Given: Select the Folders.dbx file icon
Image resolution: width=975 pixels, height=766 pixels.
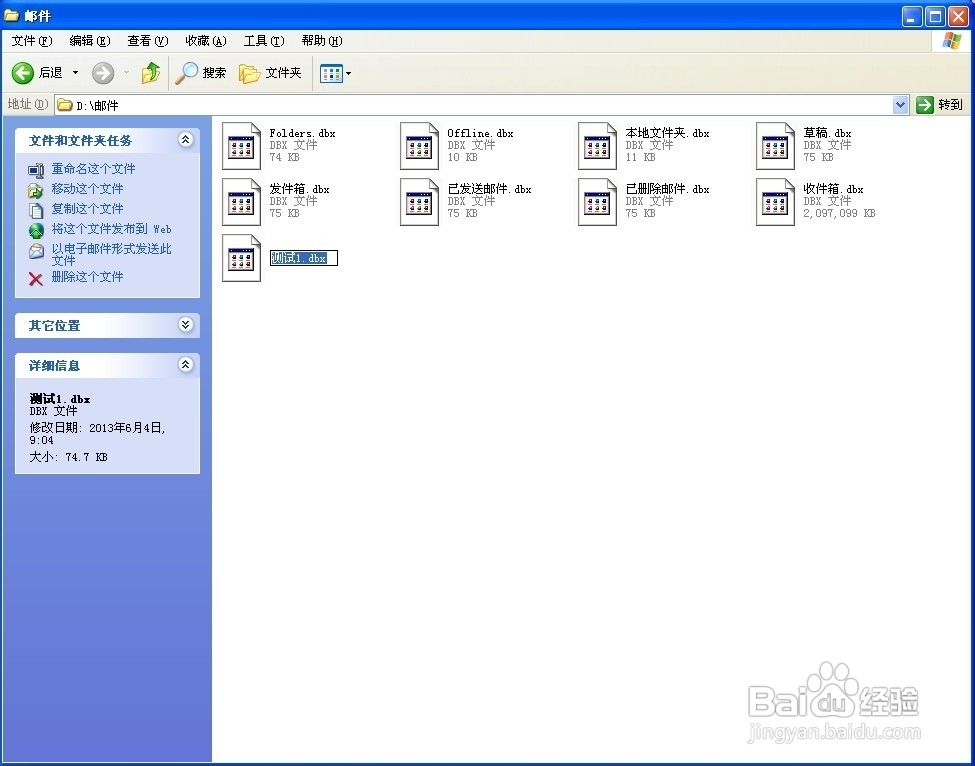Looking at the screenshot, I should (240, 144).
